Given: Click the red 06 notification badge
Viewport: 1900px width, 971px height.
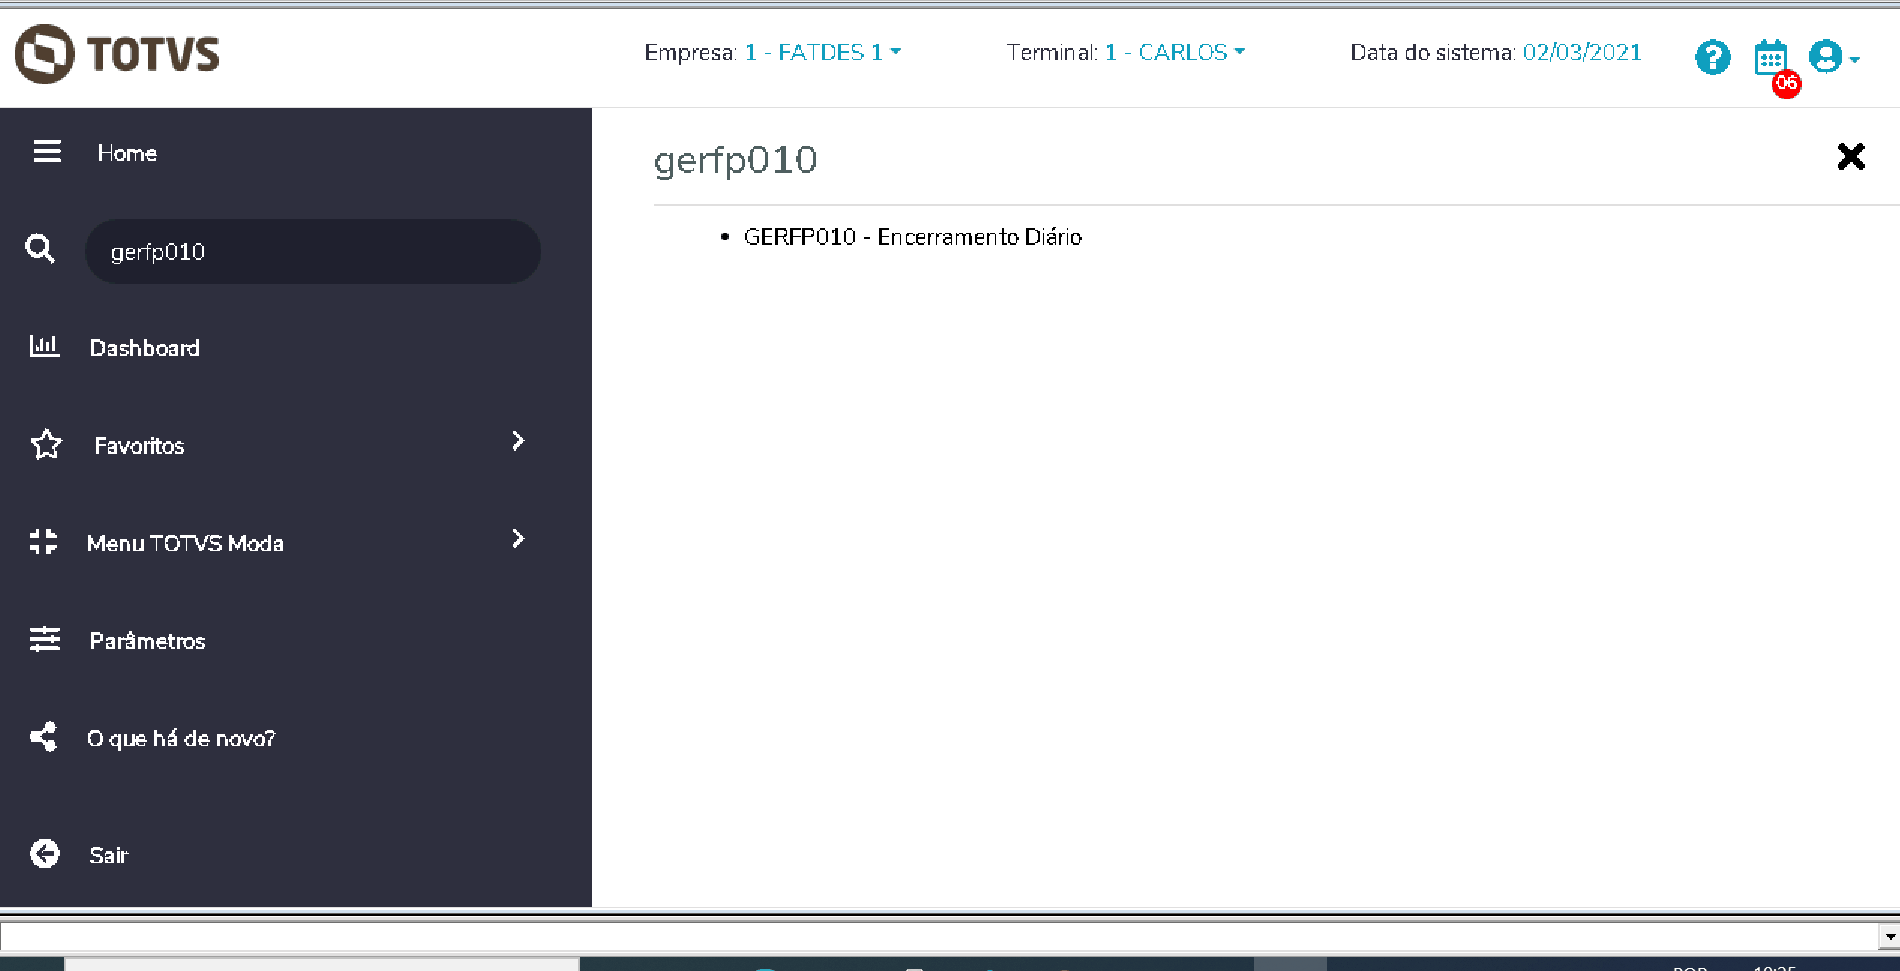Looking at the screenshot, I should (x=1786, y=84).
